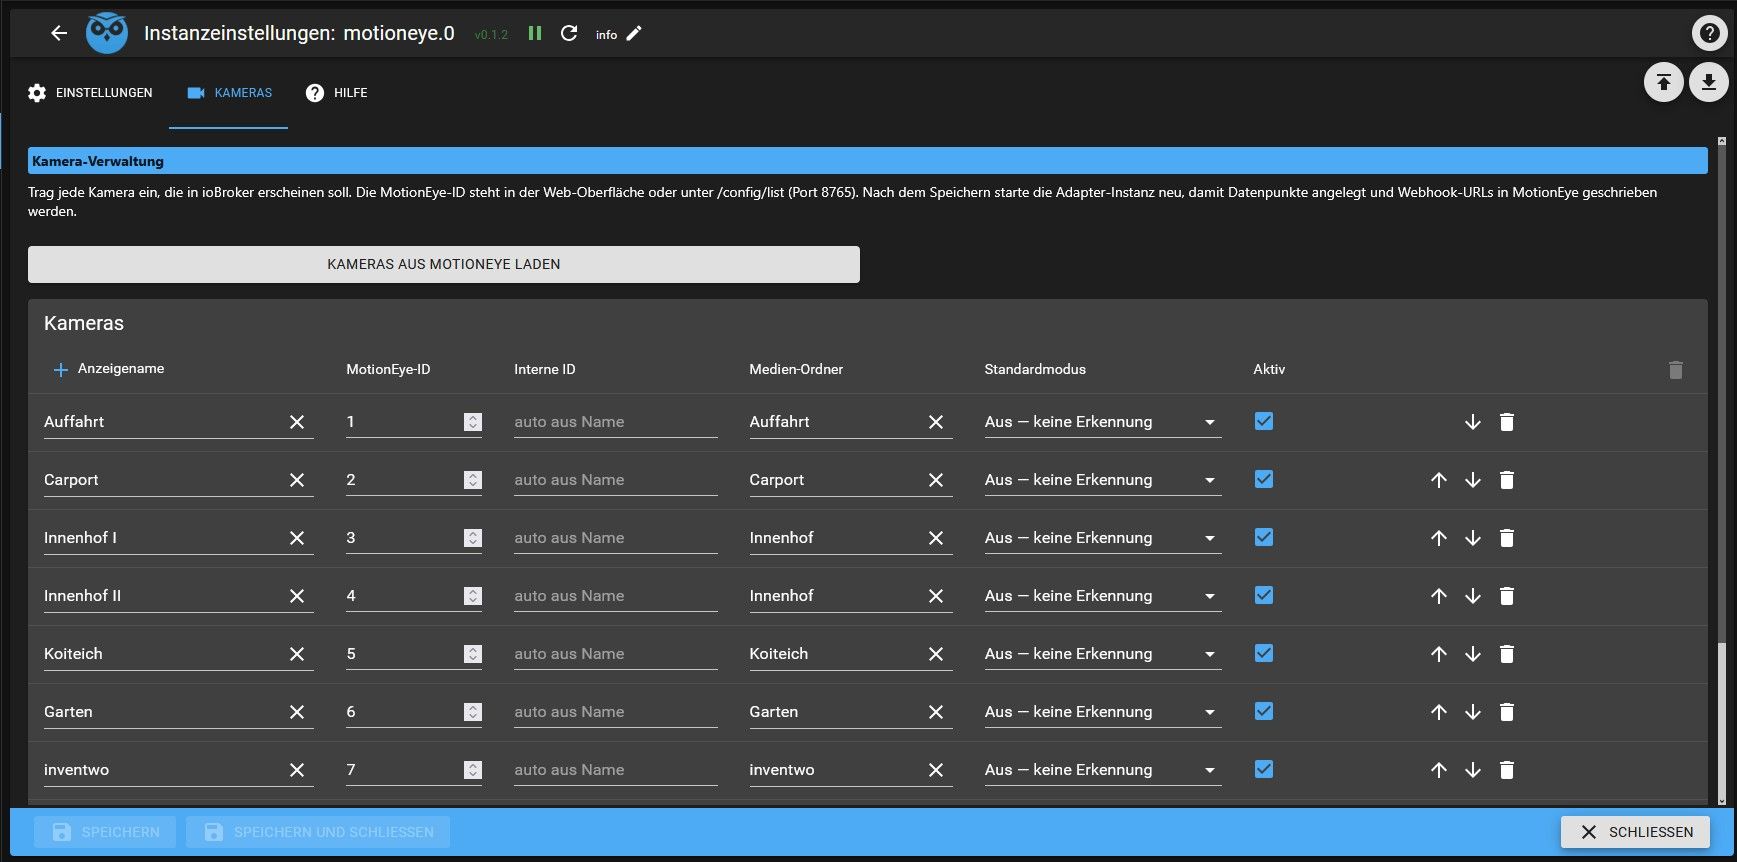Click MotionEye-ID stepper for Auffahrt
1737x862 pixels.
[473, 422]
